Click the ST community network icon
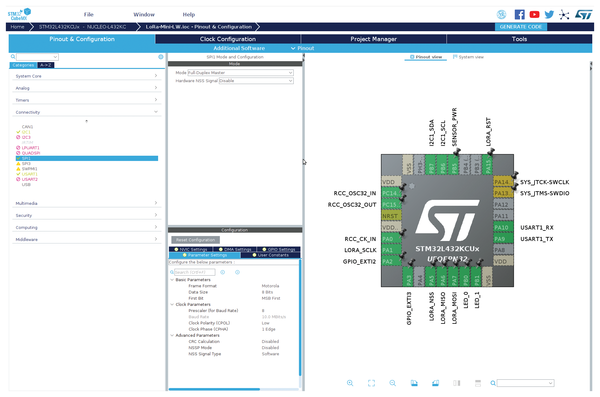The width and height of the screenshot is (600, 397). [x=564, y=15]
